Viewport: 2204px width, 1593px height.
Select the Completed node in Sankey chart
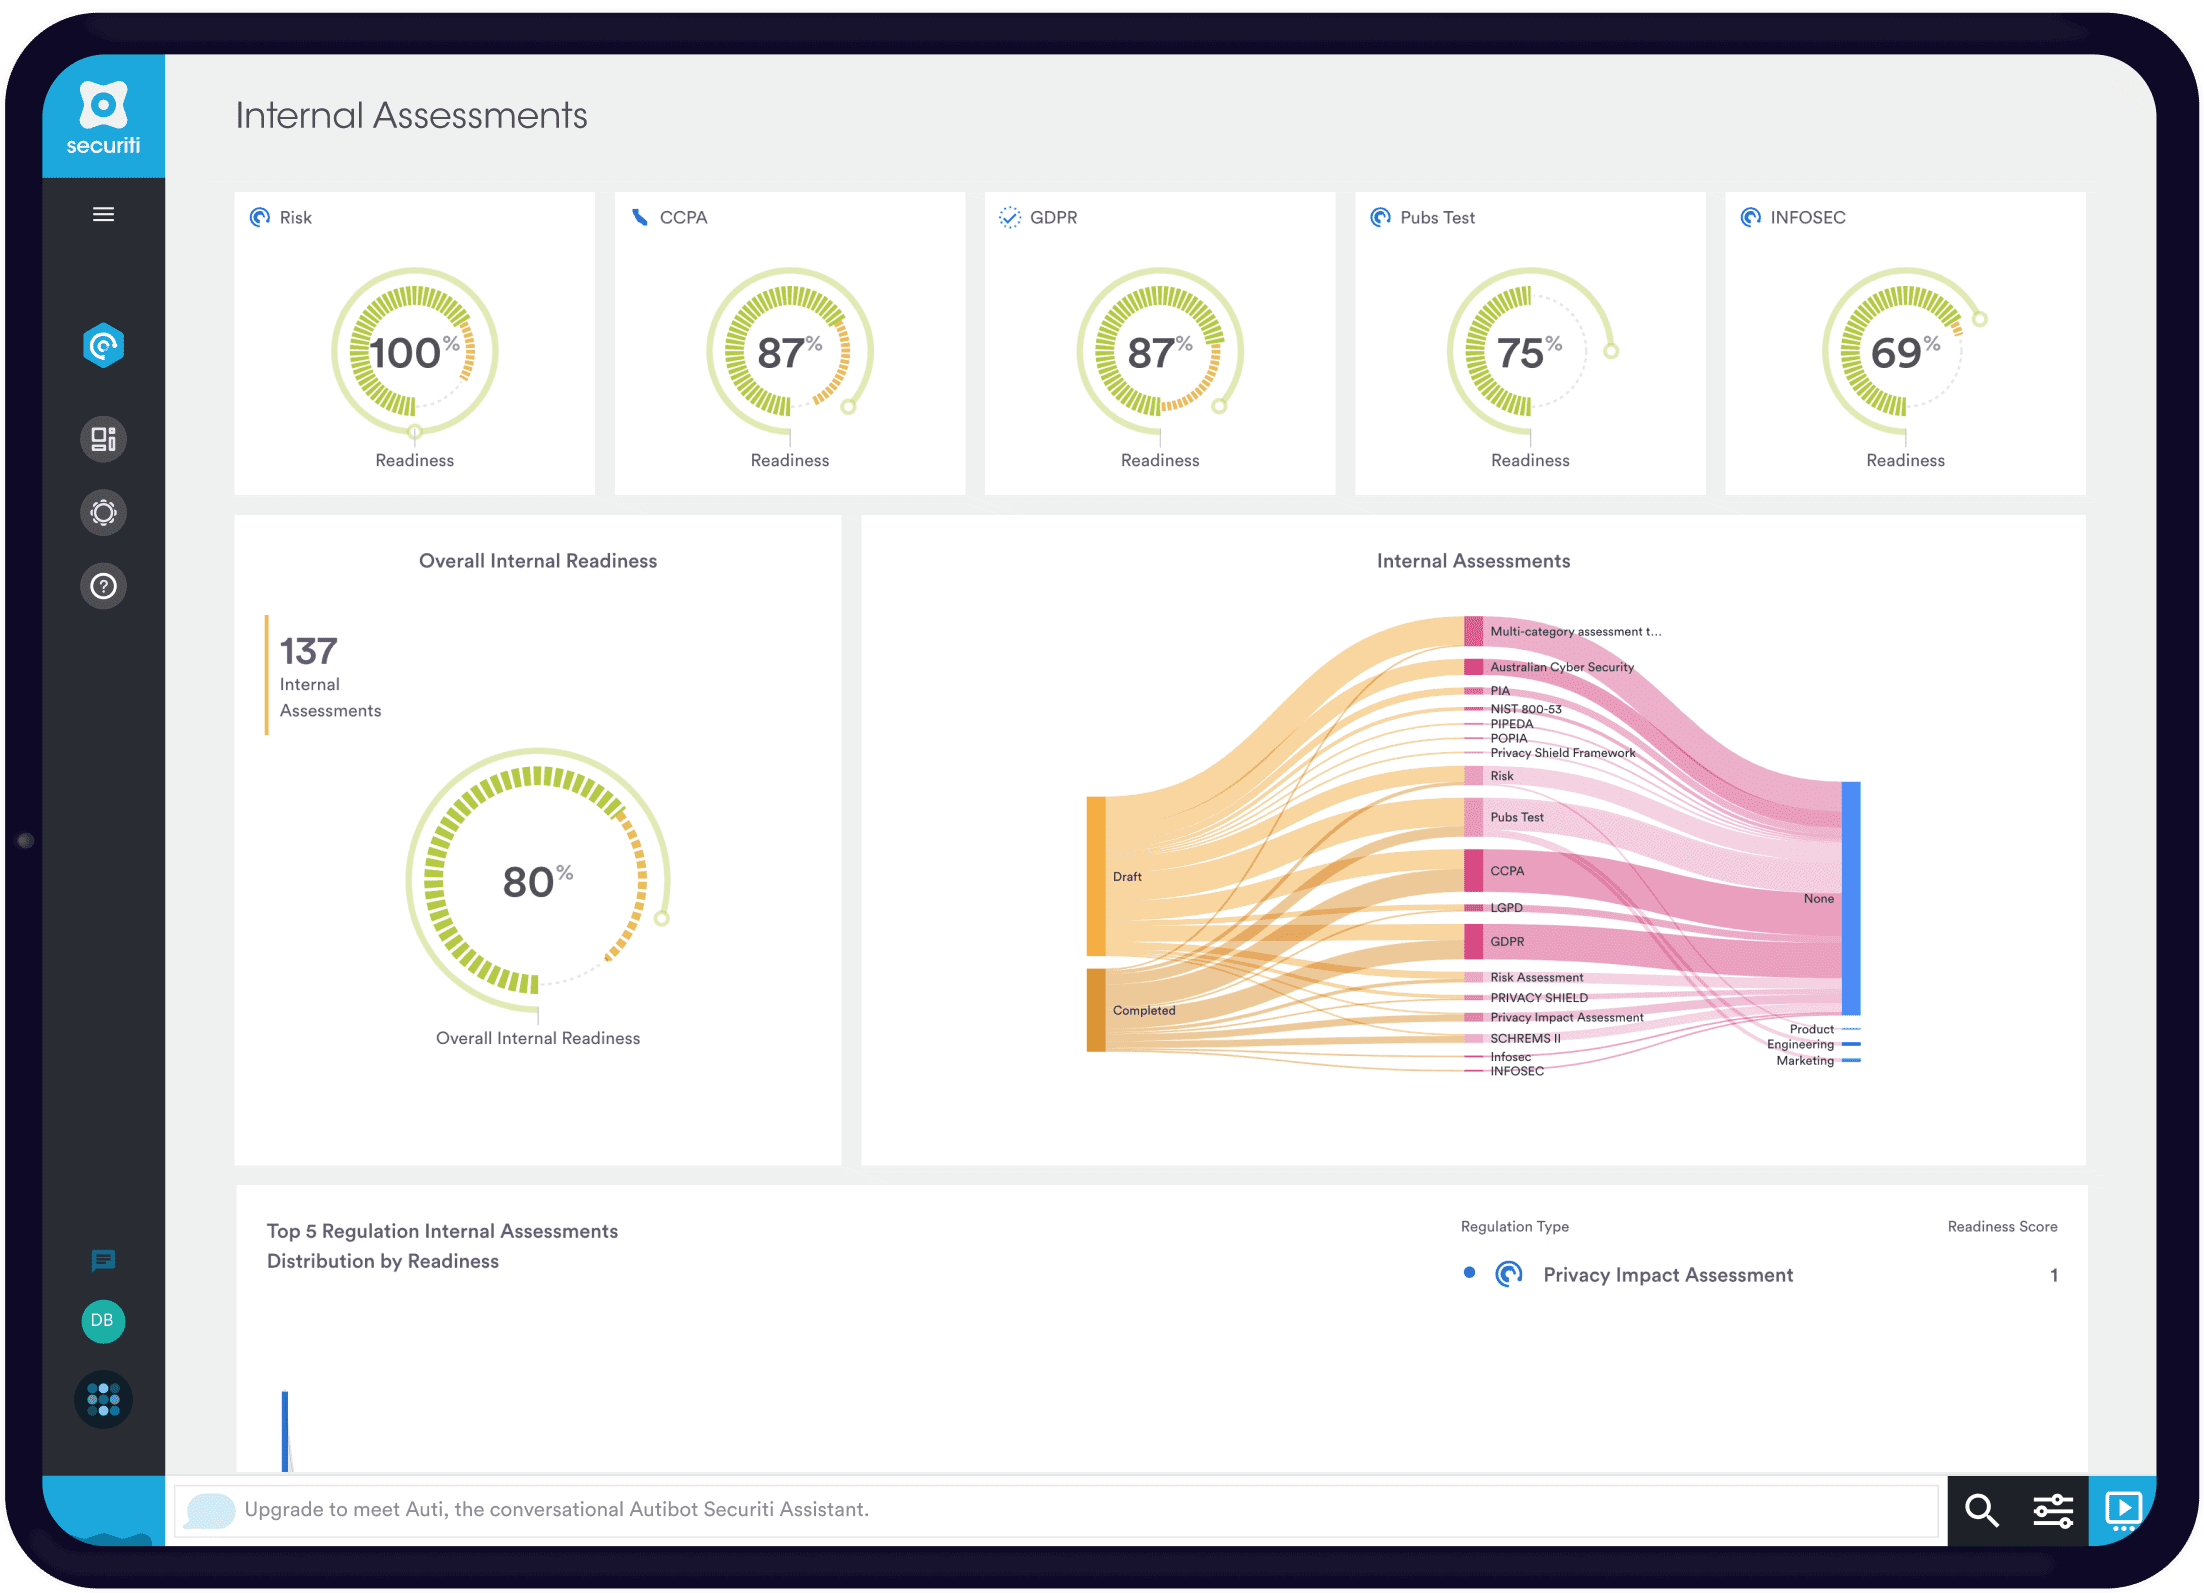pos(1097,1010)
